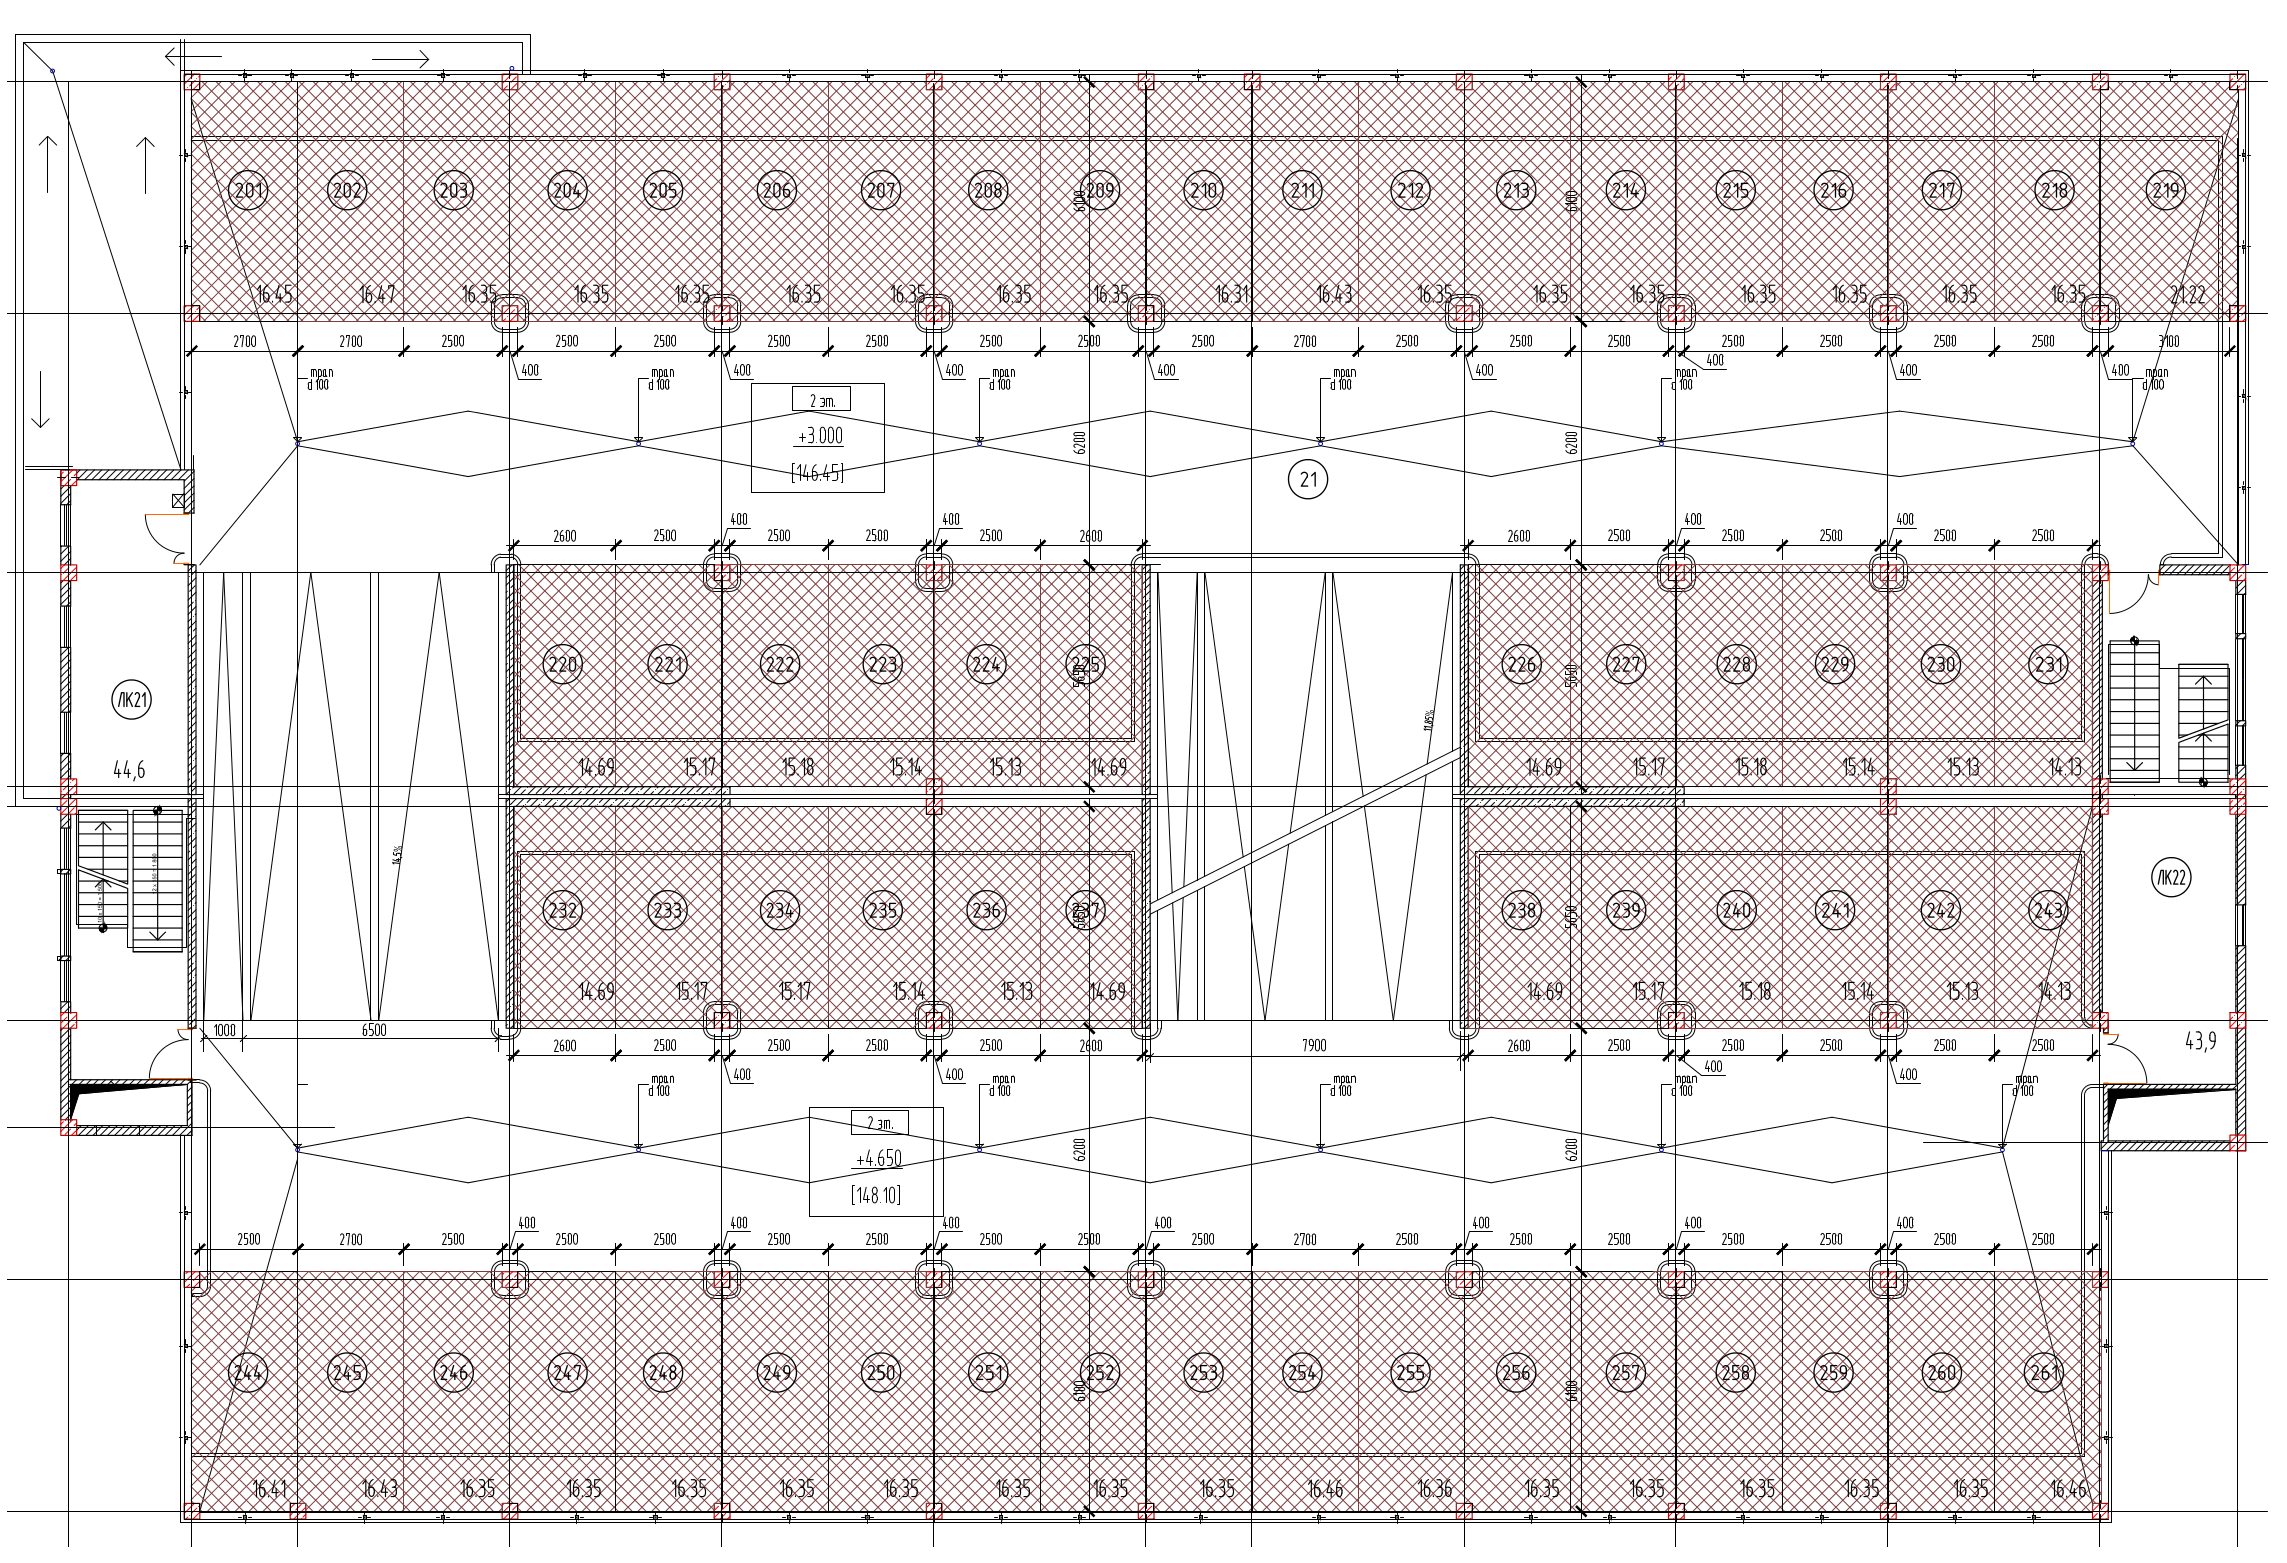Select the parking space 219 marker
Image resolution: width=2287 pixels, height=1563 pixels.
pyautogui.click(x=2166, y=190)
